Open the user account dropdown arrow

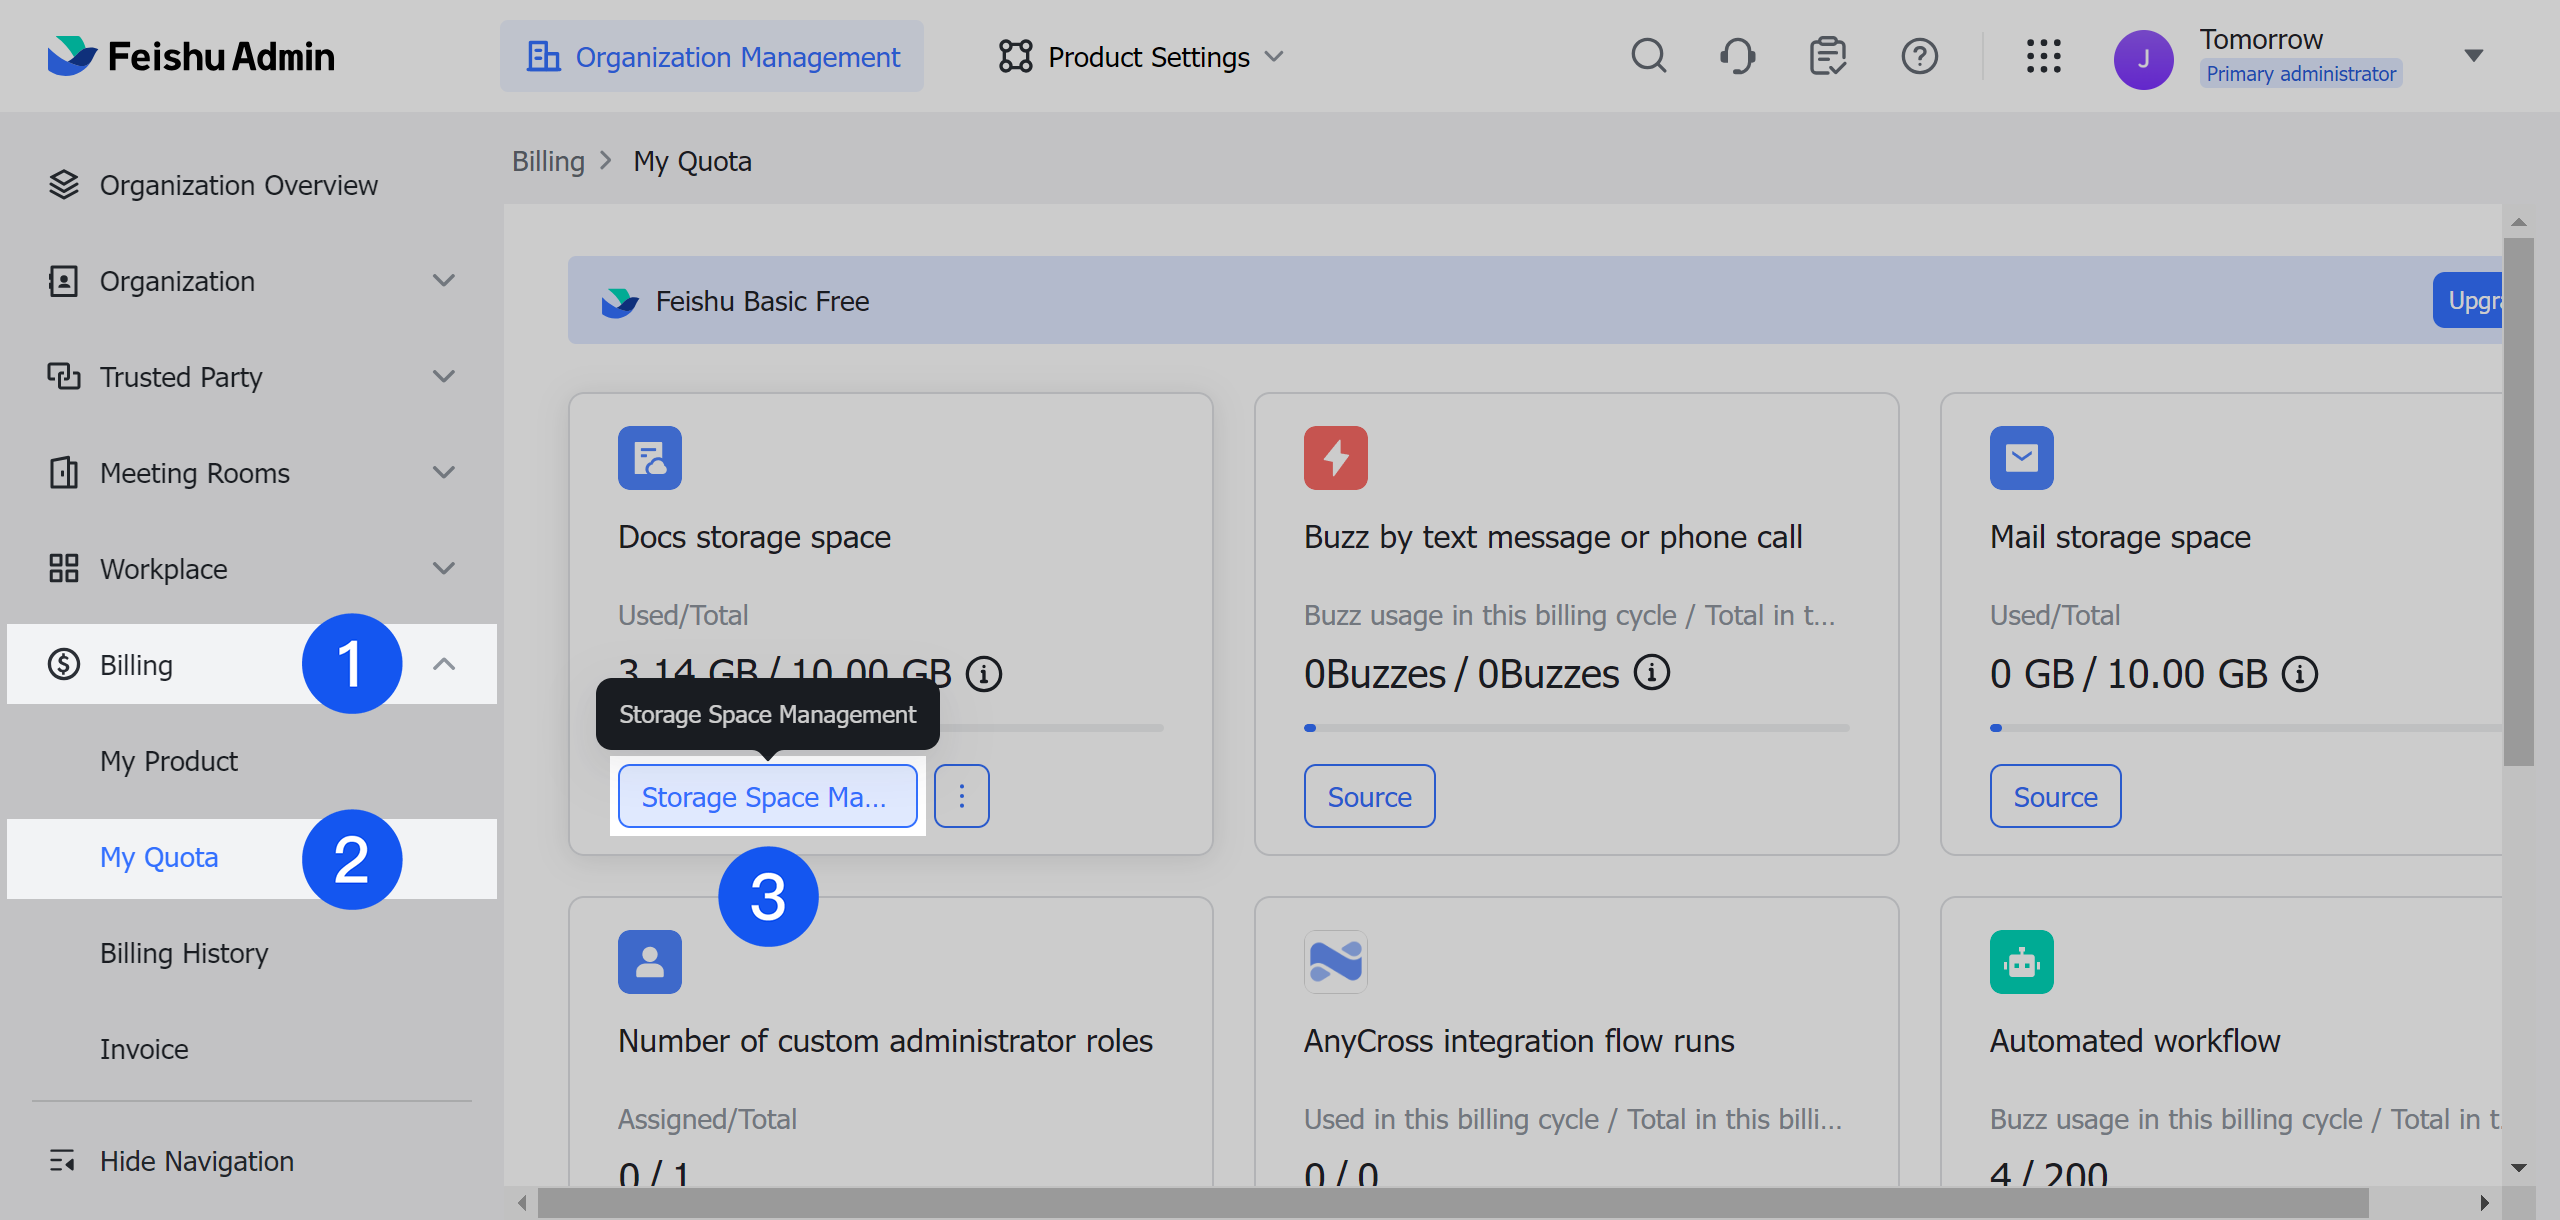click(x=2474, y=56)
